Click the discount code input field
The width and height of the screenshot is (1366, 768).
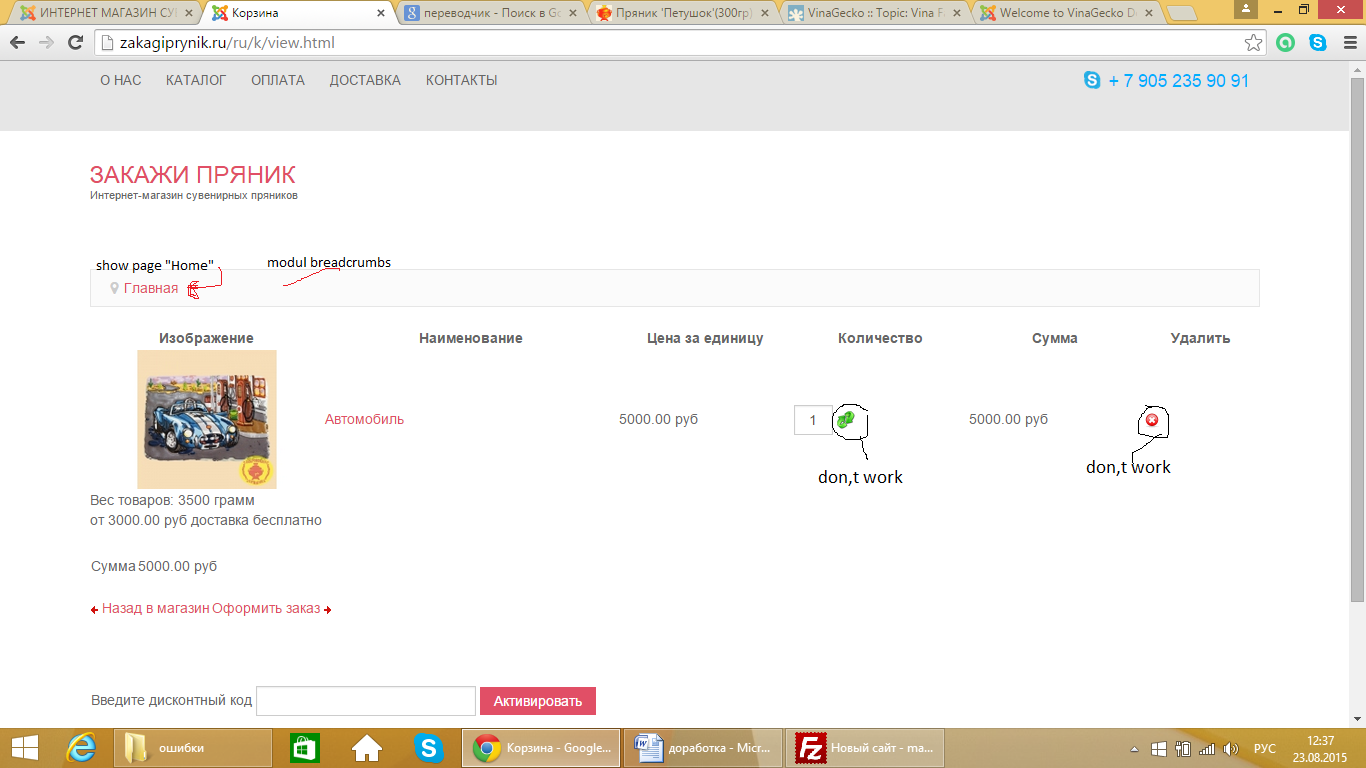tap(365, 701)
